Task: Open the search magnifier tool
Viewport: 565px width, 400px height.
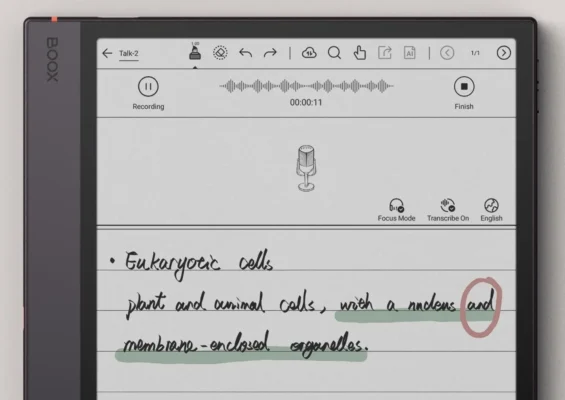Action: (334, 53)
